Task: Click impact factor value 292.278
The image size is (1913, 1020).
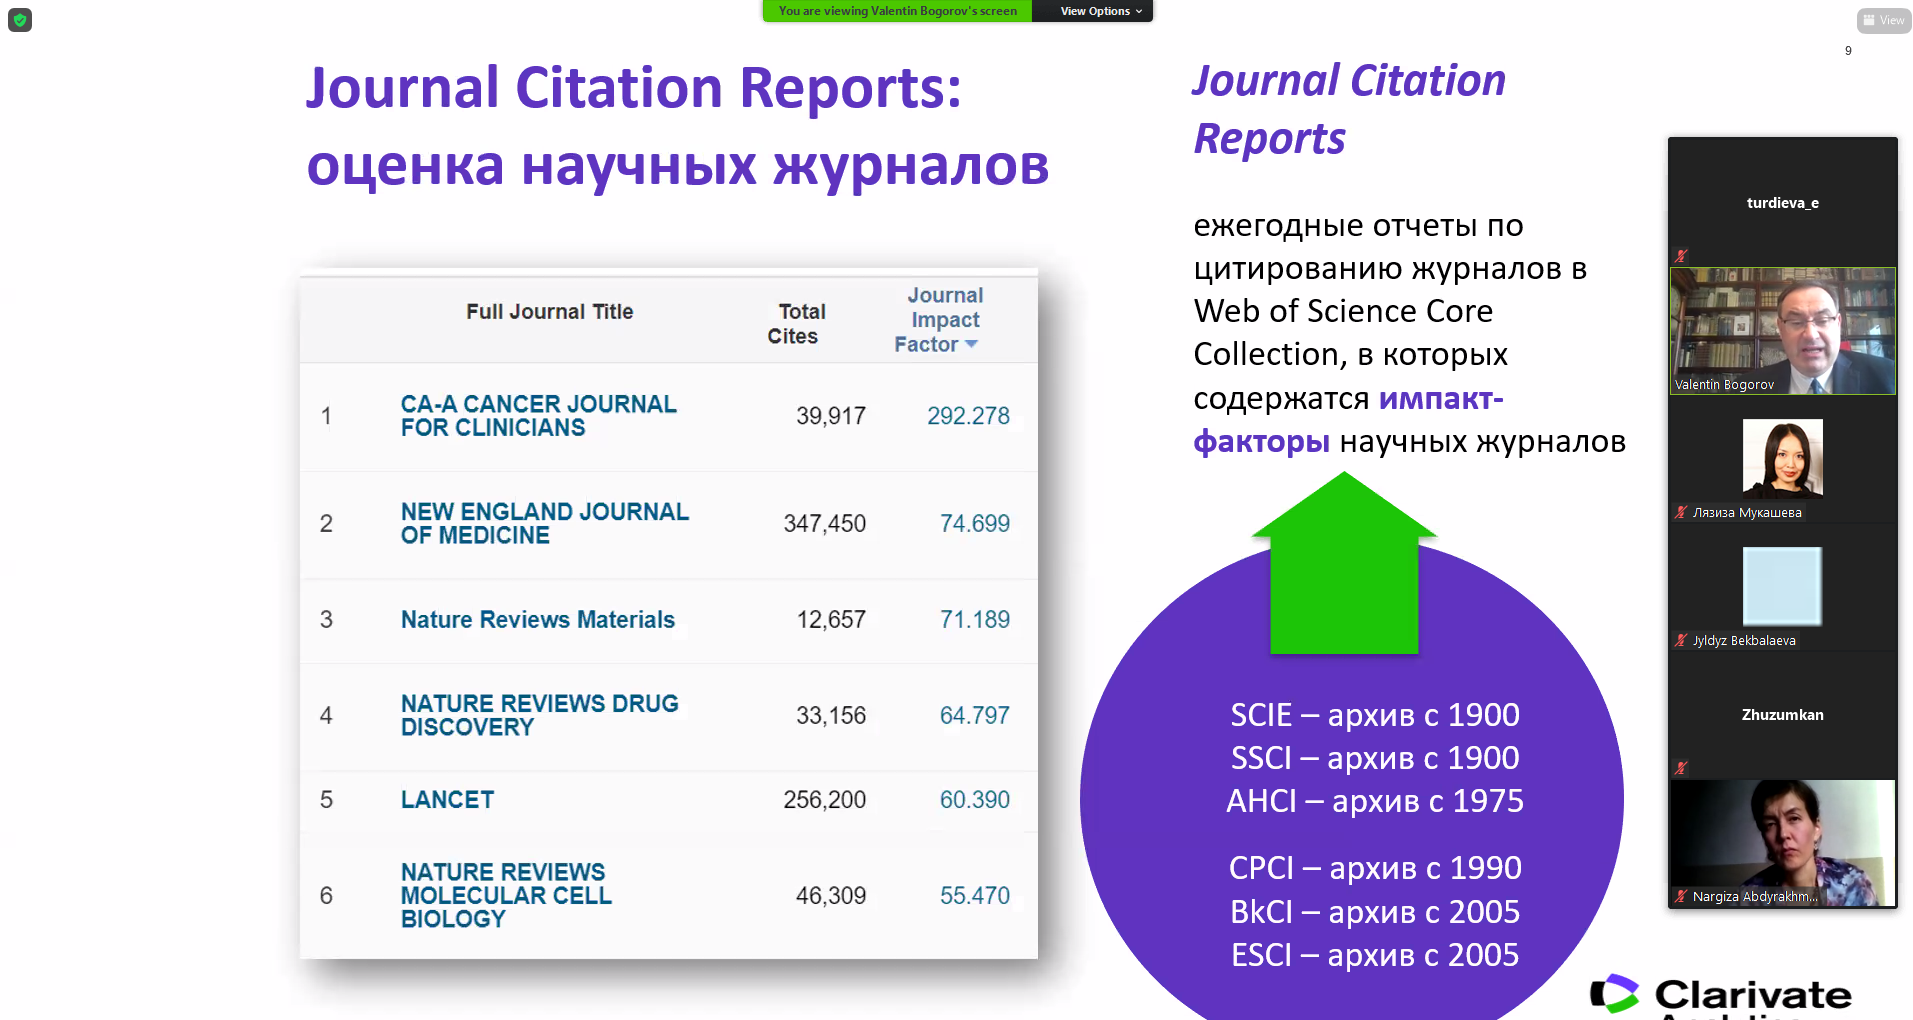Action: pos(968,416)
